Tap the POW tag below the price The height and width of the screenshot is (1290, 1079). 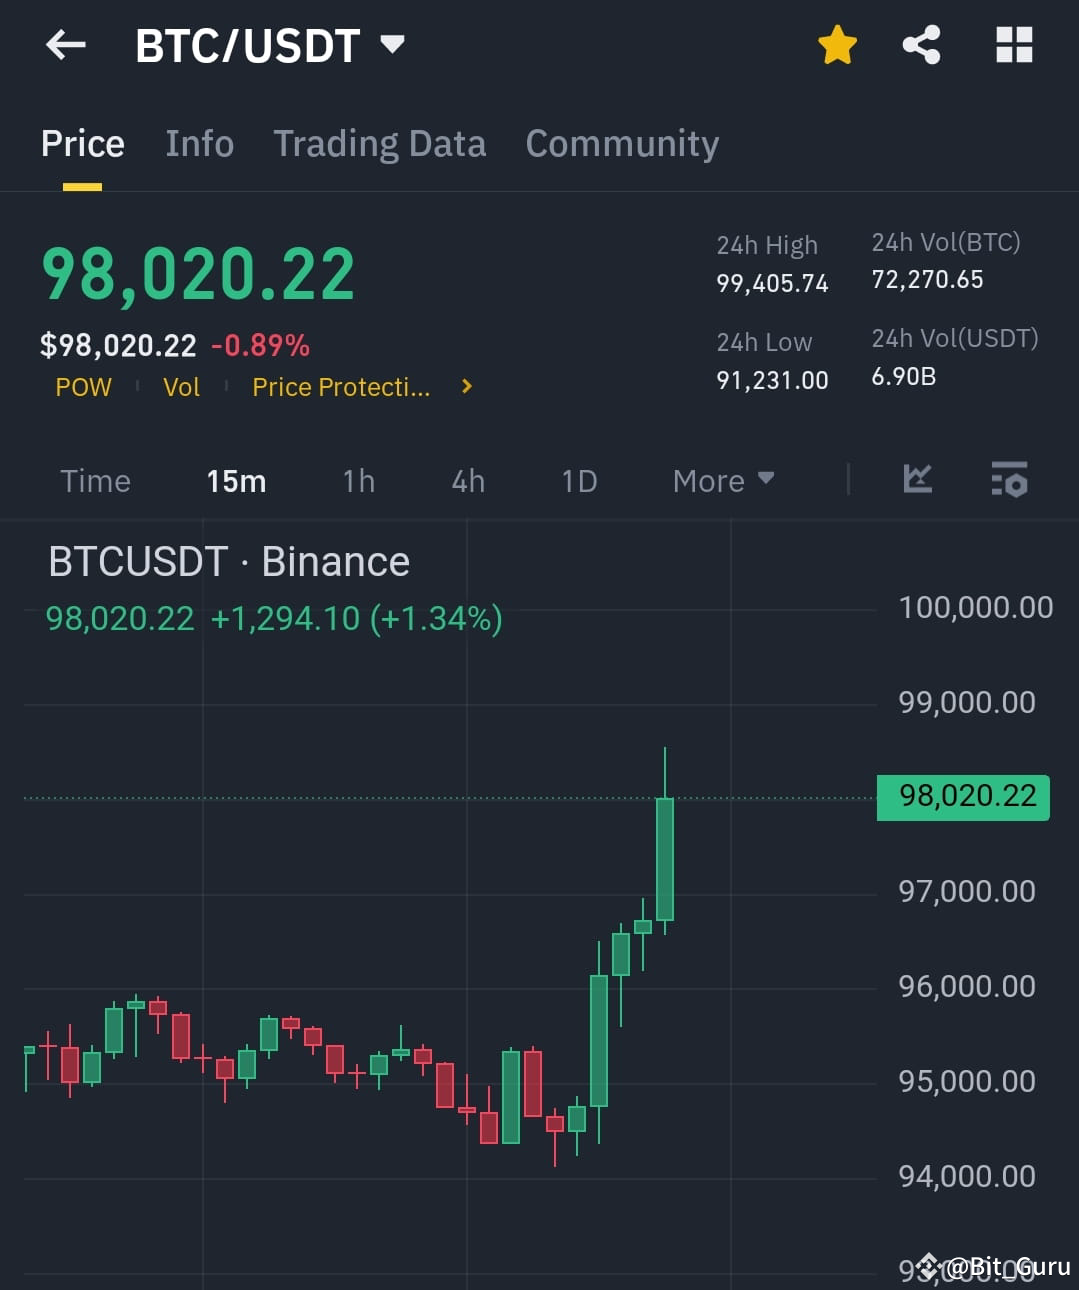pos(83,387)
